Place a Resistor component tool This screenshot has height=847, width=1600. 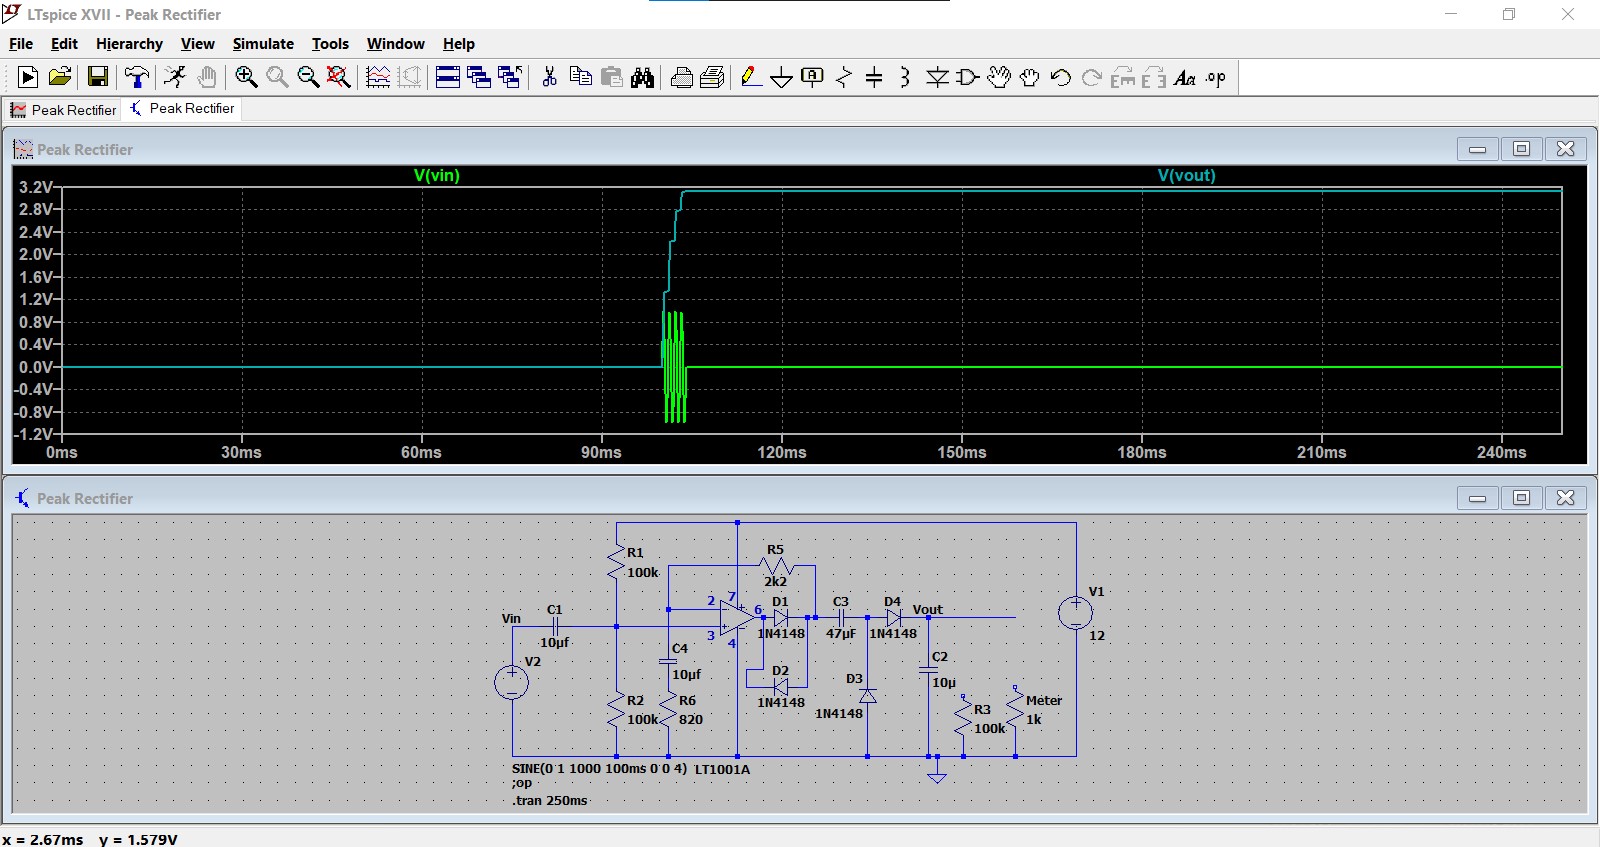coord(844,77)
